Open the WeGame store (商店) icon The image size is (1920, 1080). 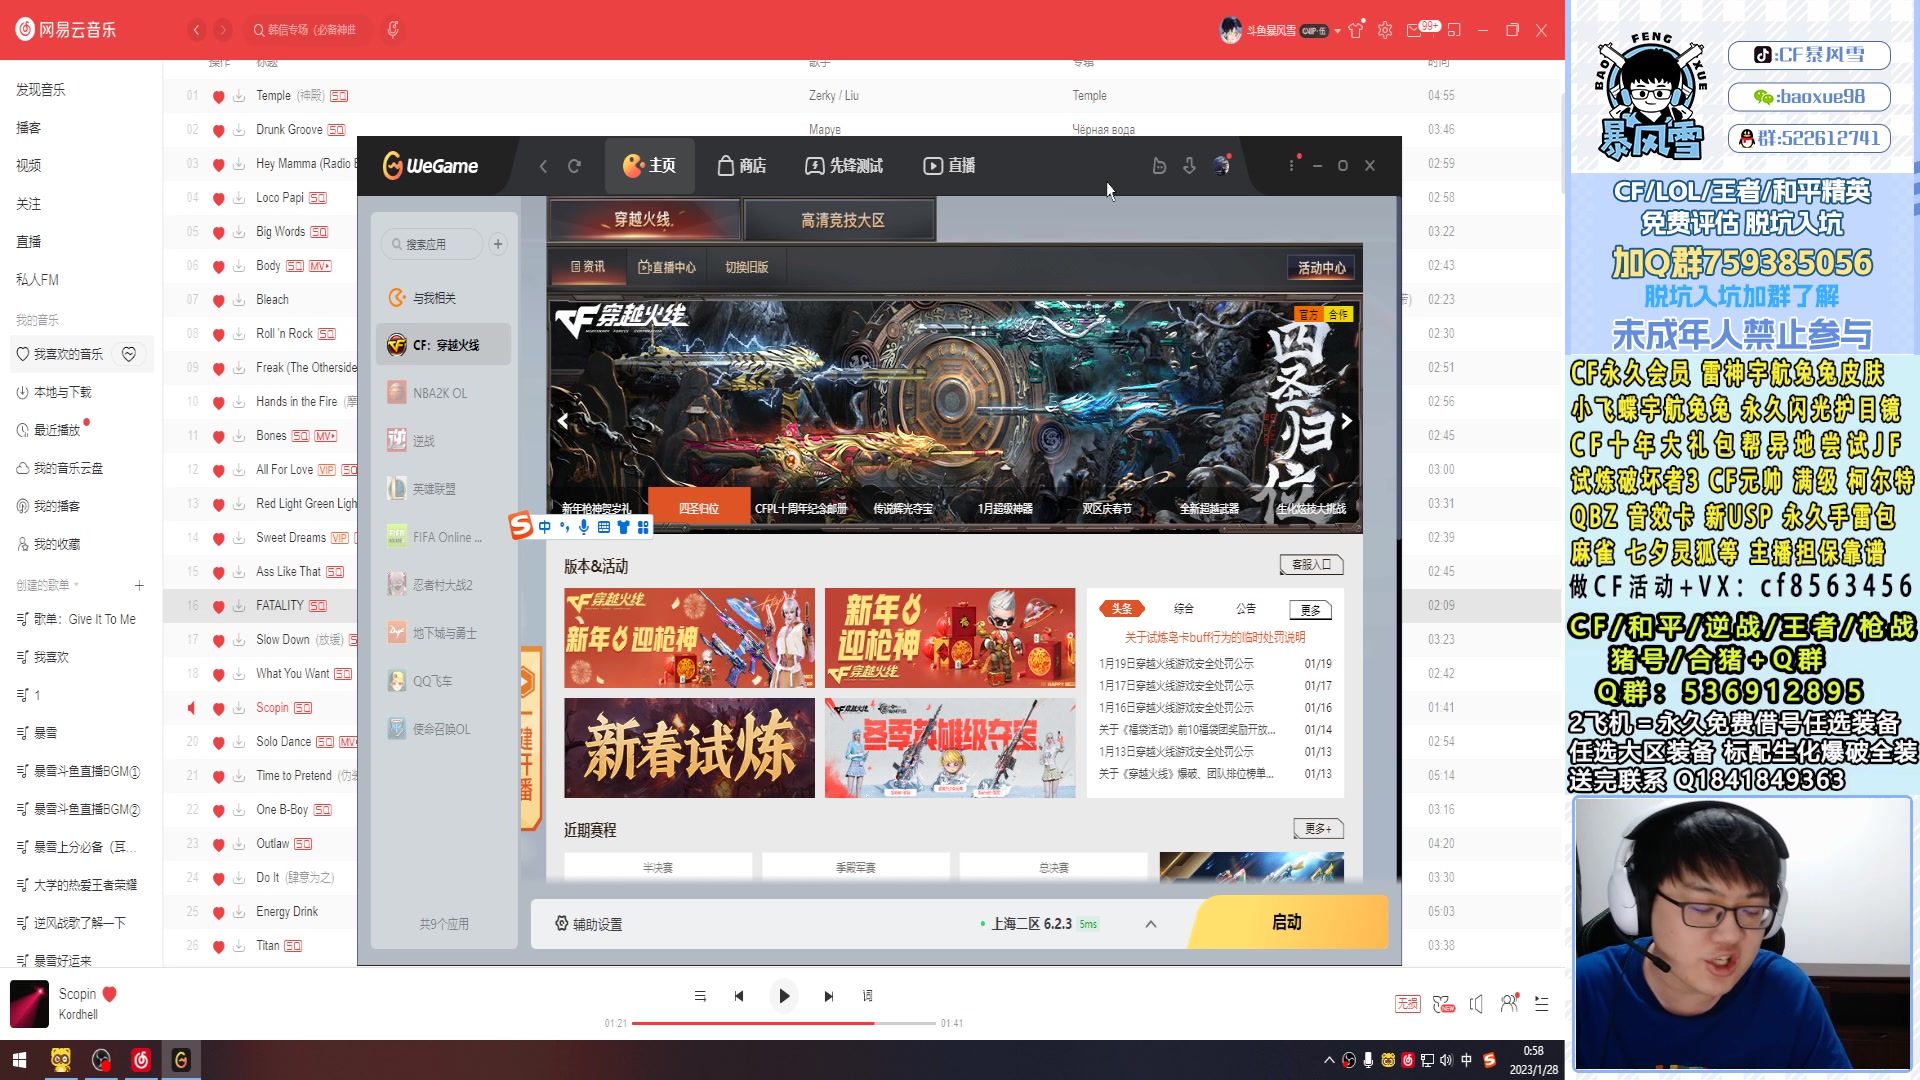tap(742, 165)
